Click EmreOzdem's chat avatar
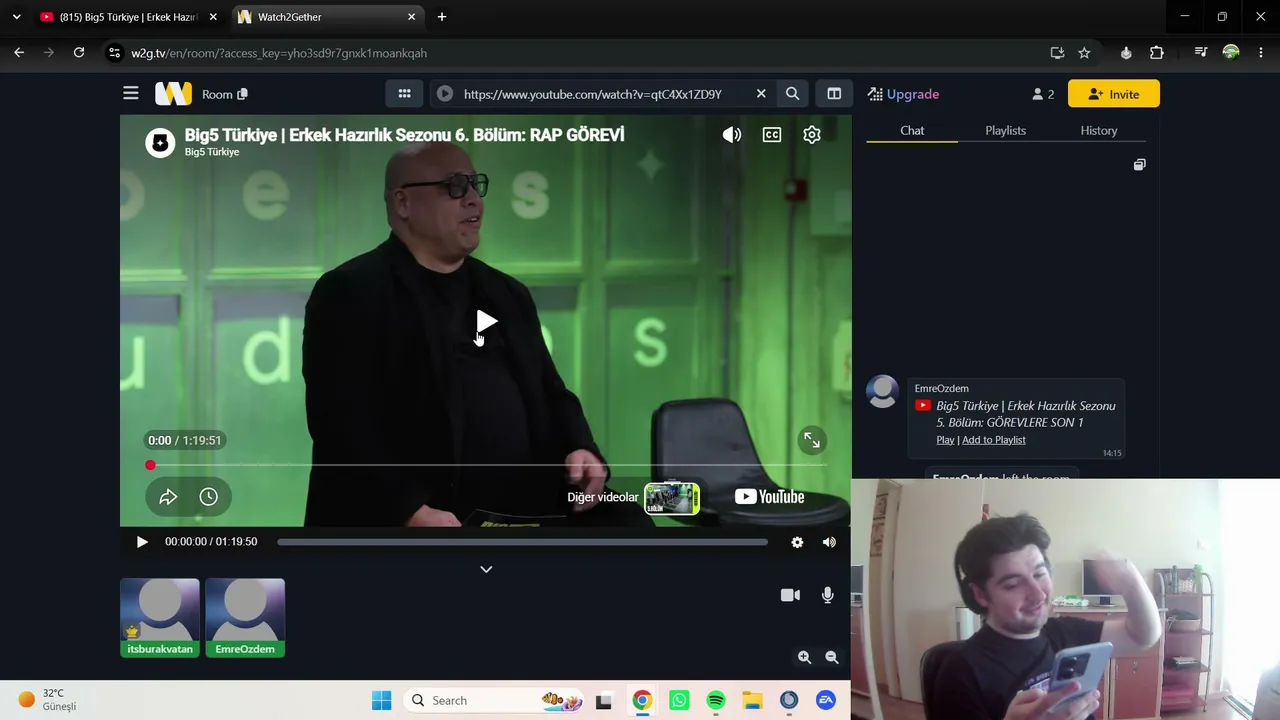This screenshot has height=720, width=1280. pyautogui.click(x=882, y=391)
